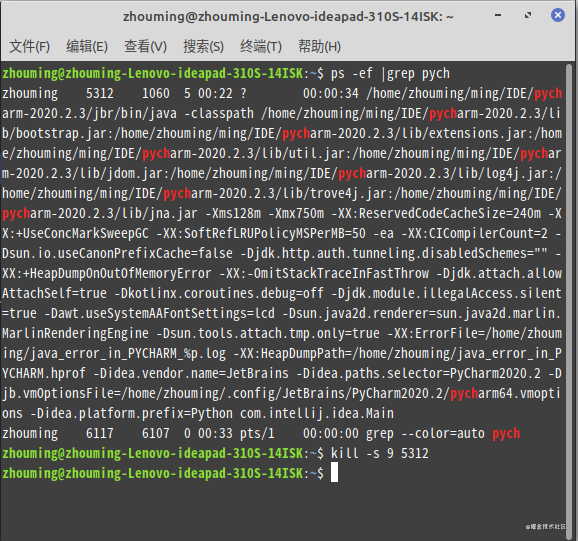The width and height of the screenshot is (578, 541).
Task: Click the PID 5312 in first process row
Action: pyautogui.click(x=100, y=93)
